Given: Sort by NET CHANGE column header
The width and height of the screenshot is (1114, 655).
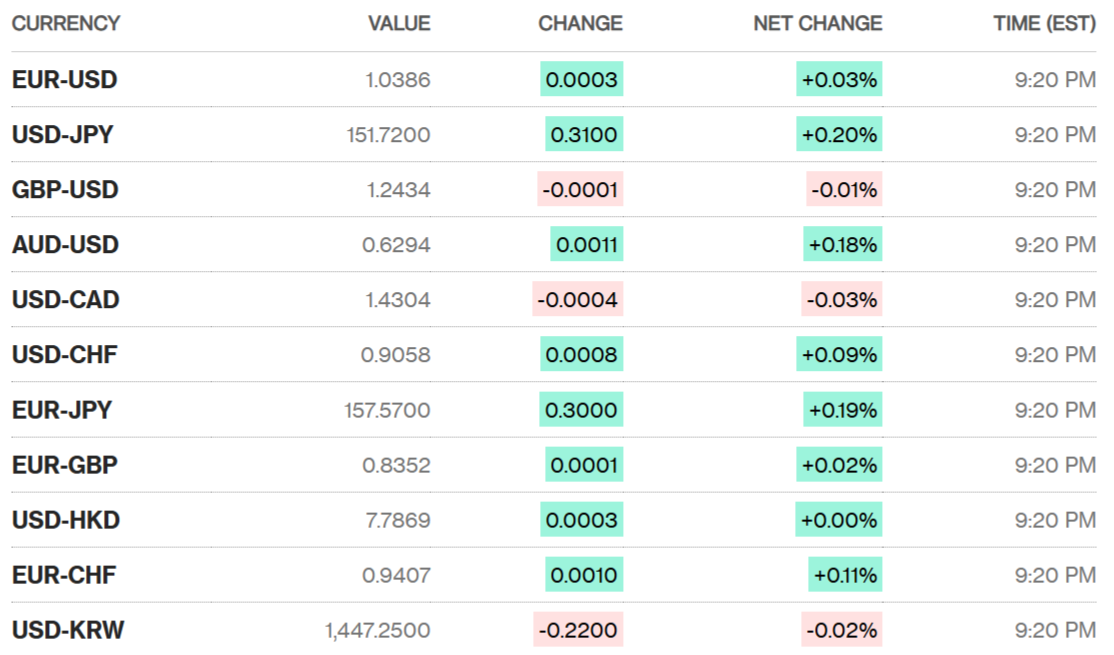Looking at the screenshot, I should coord(817,23).
